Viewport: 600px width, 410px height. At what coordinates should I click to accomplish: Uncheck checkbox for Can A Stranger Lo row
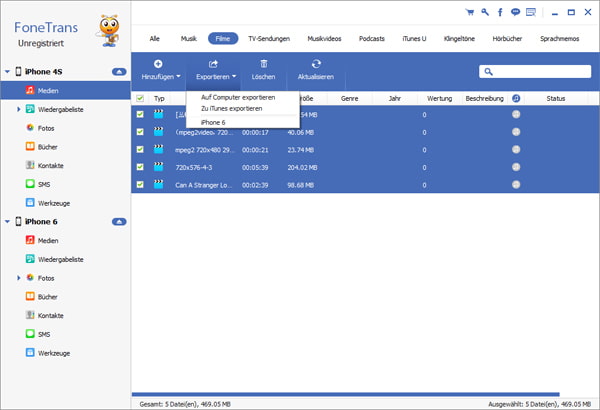(140, 185)
